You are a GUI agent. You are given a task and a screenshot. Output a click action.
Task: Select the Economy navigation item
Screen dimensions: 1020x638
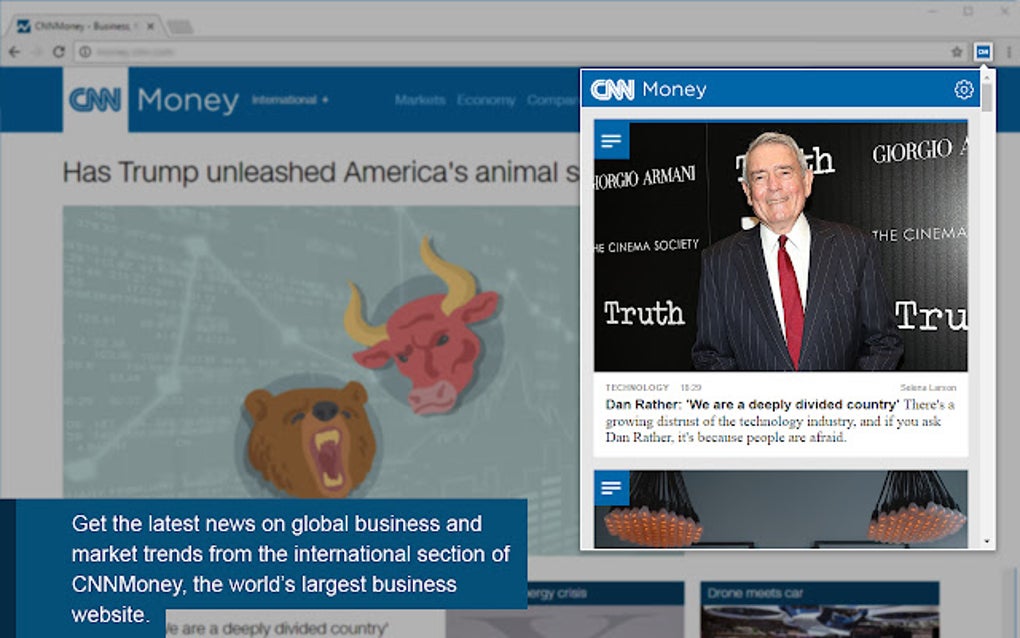487,100
